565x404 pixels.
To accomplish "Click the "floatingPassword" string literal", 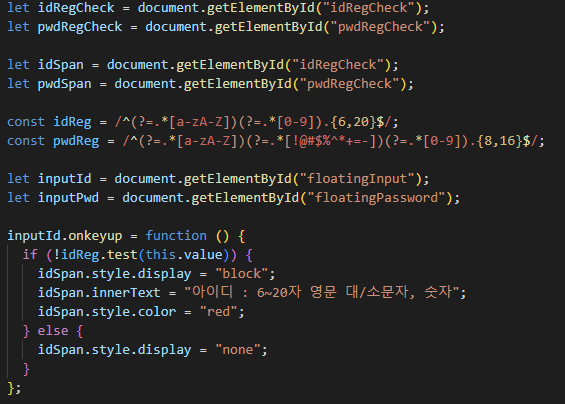I will 380,198.
